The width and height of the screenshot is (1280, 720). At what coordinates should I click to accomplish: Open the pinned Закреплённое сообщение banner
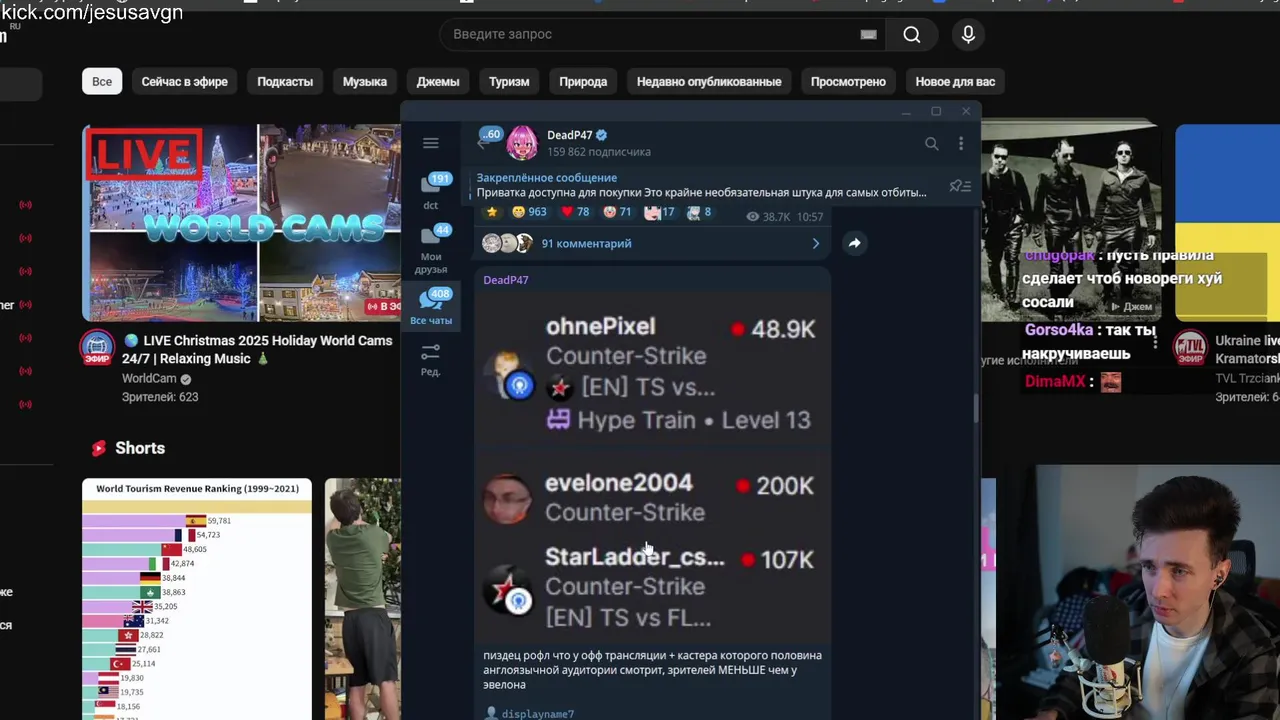702,185
